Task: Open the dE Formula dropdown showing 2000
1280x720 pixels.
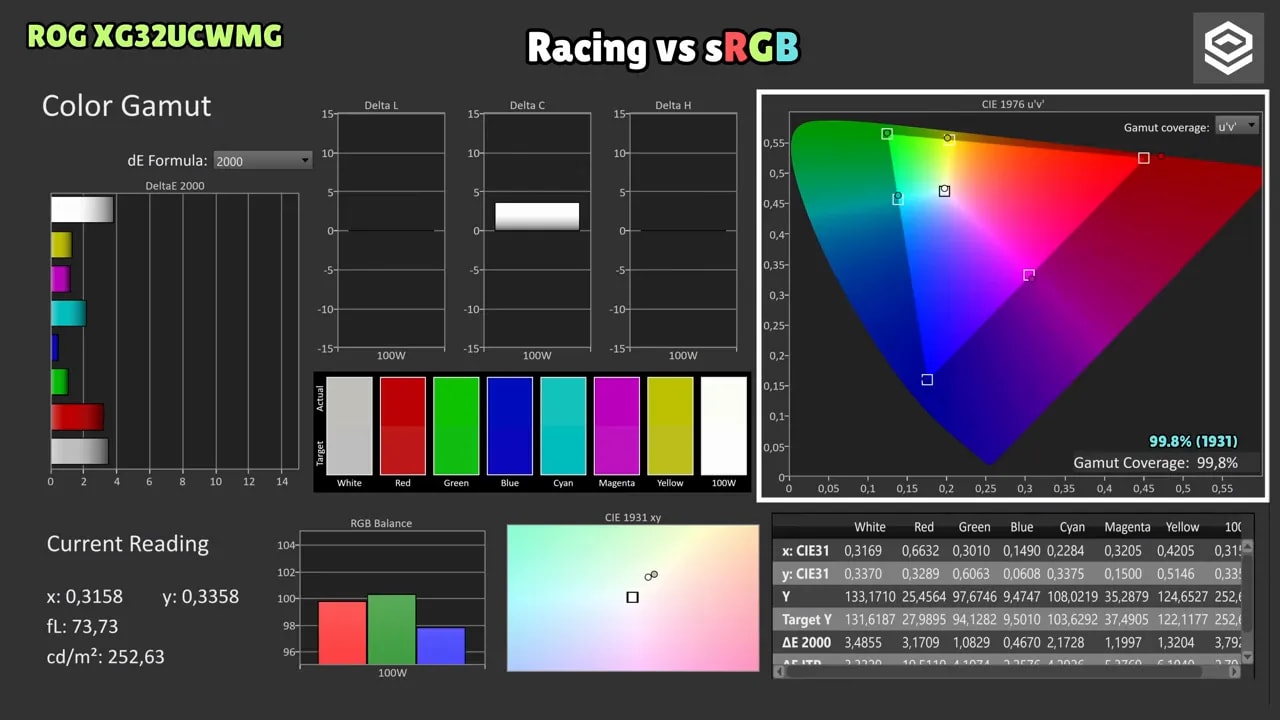Action: pos(263,160)
